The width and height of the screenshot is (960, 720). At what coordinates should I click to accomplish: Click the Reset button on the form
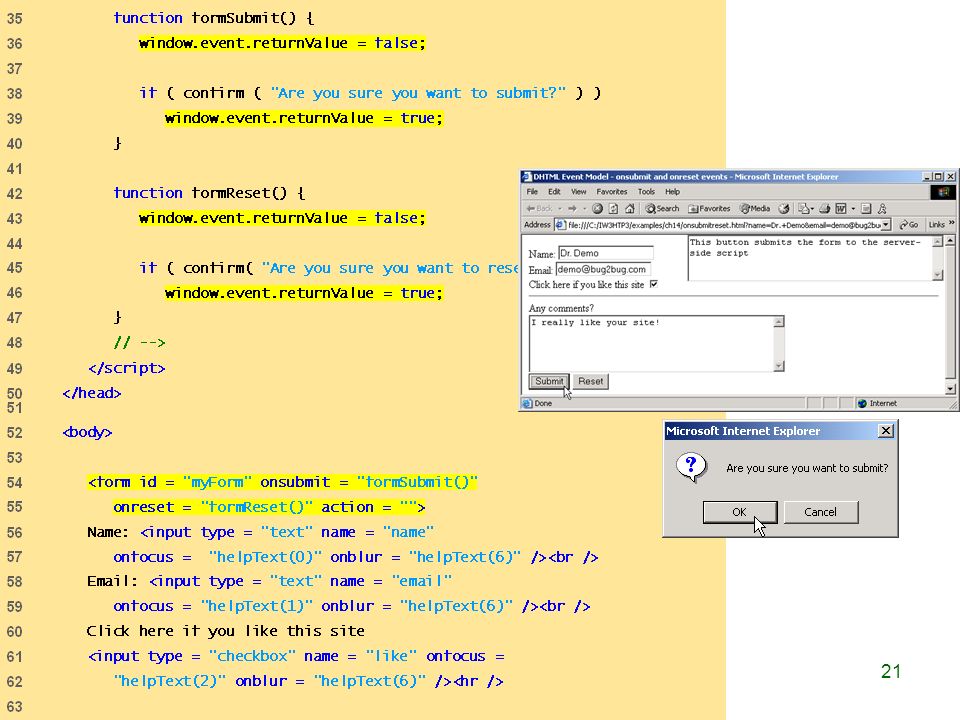(590, 381)
